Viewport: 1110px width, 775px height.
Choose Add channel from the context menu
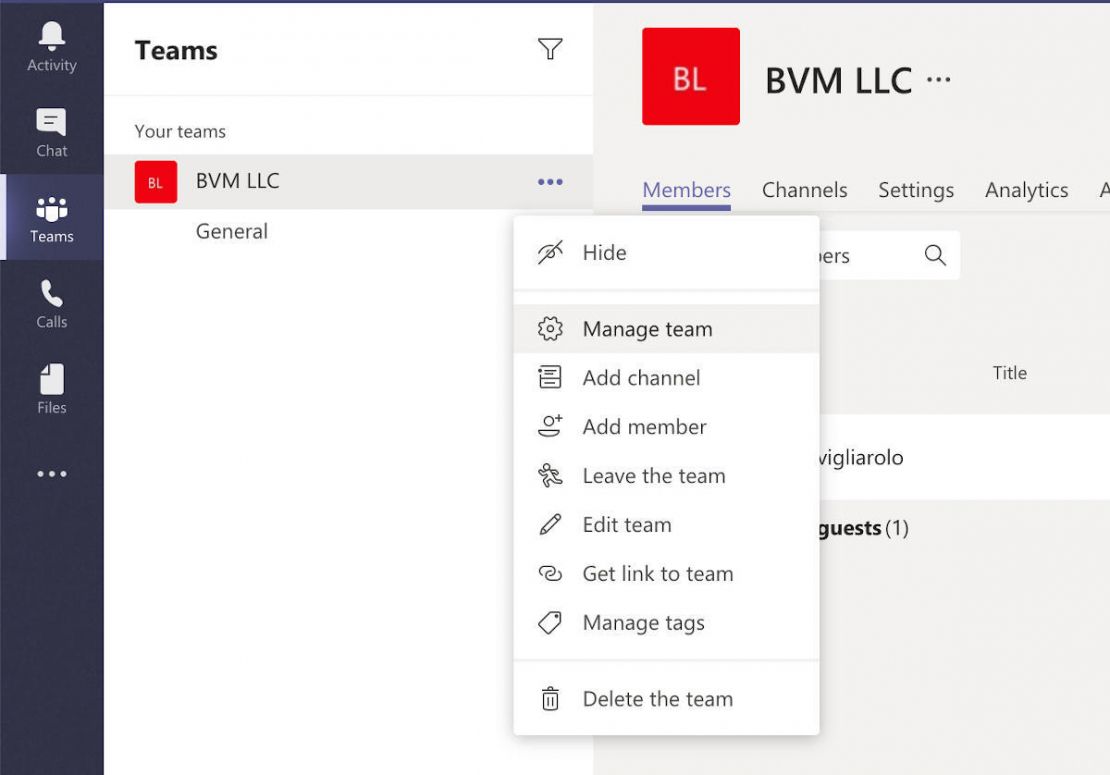point(640,377)
